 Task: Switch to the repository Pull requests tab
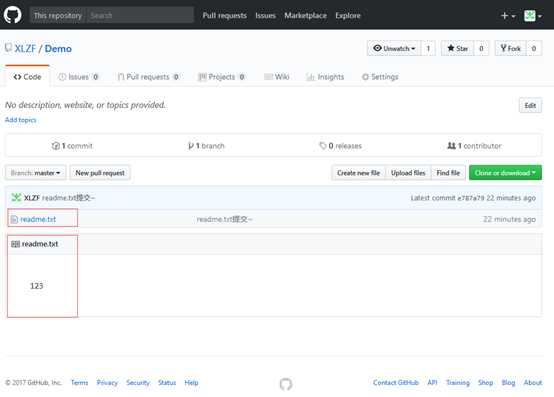(x=149, y=77)
